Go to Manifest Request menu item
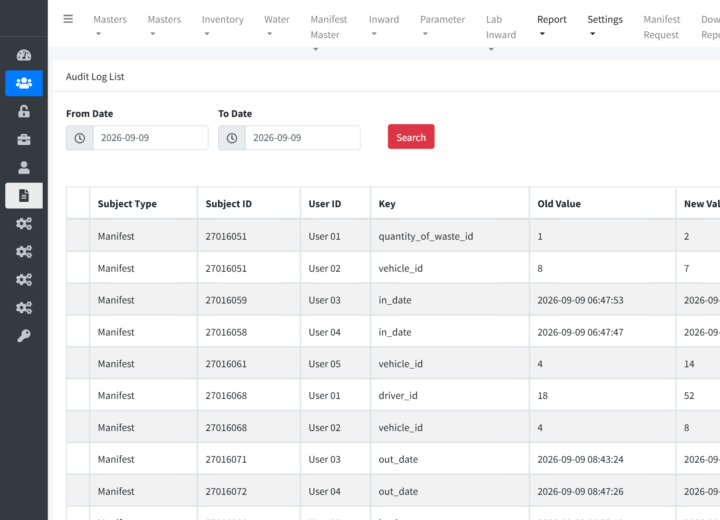This screenshot has height=520, width=720. point(661,27)
